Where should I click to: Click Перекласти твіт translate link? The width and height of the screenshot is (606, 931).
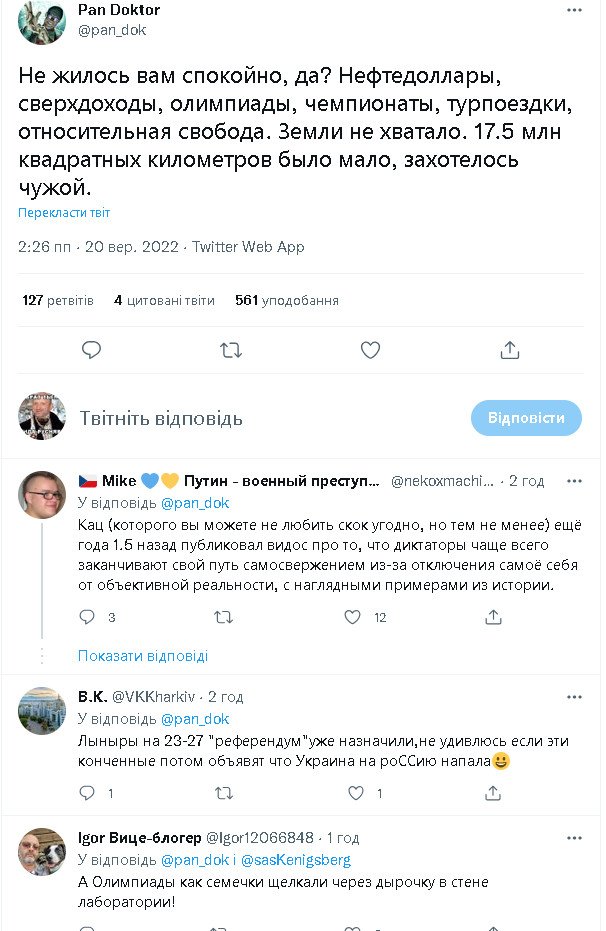[x=64, y=213]
